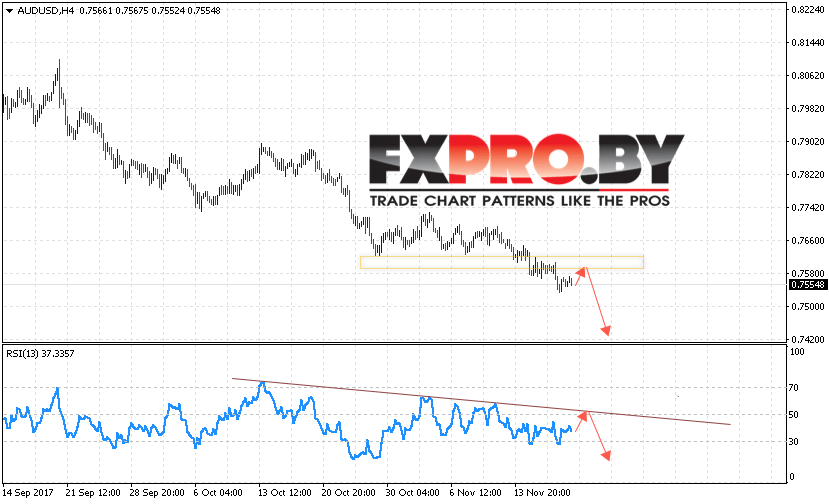
Task: Select price scale value 0.79020
Action: (x=808, y=141)
